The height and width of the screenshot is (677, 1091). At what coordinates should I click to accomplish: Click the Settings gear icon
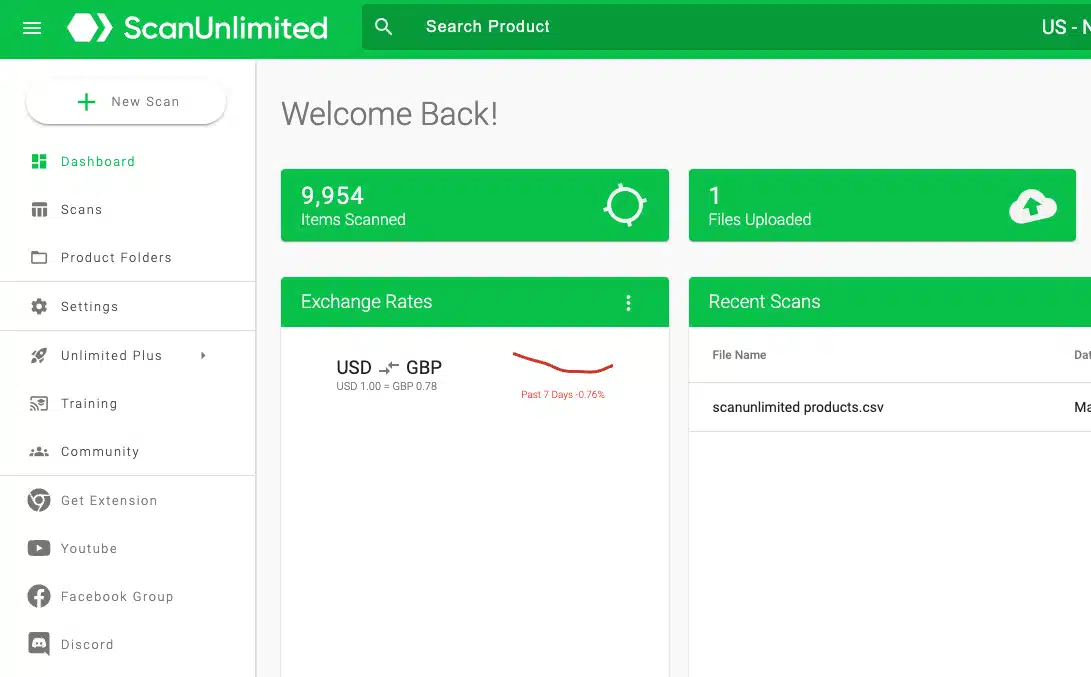39,306
